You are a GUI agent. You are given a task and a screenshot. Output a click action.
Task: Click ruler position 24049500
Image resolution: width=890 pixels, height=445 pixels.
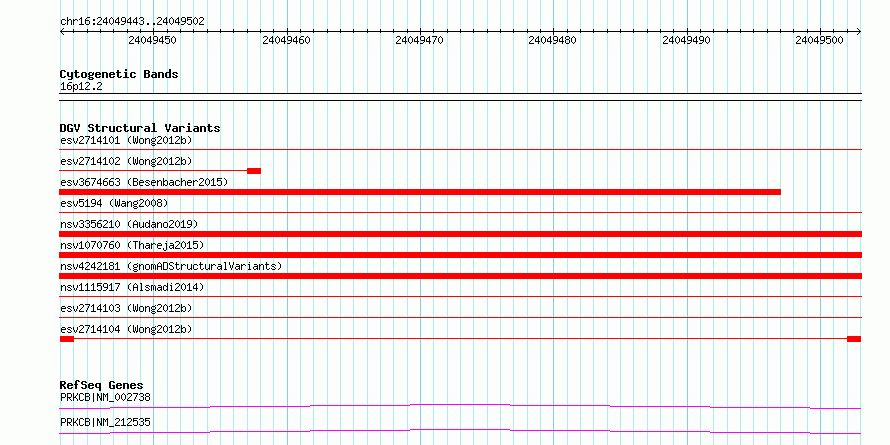pyautogui.click(x=820, y=40)
